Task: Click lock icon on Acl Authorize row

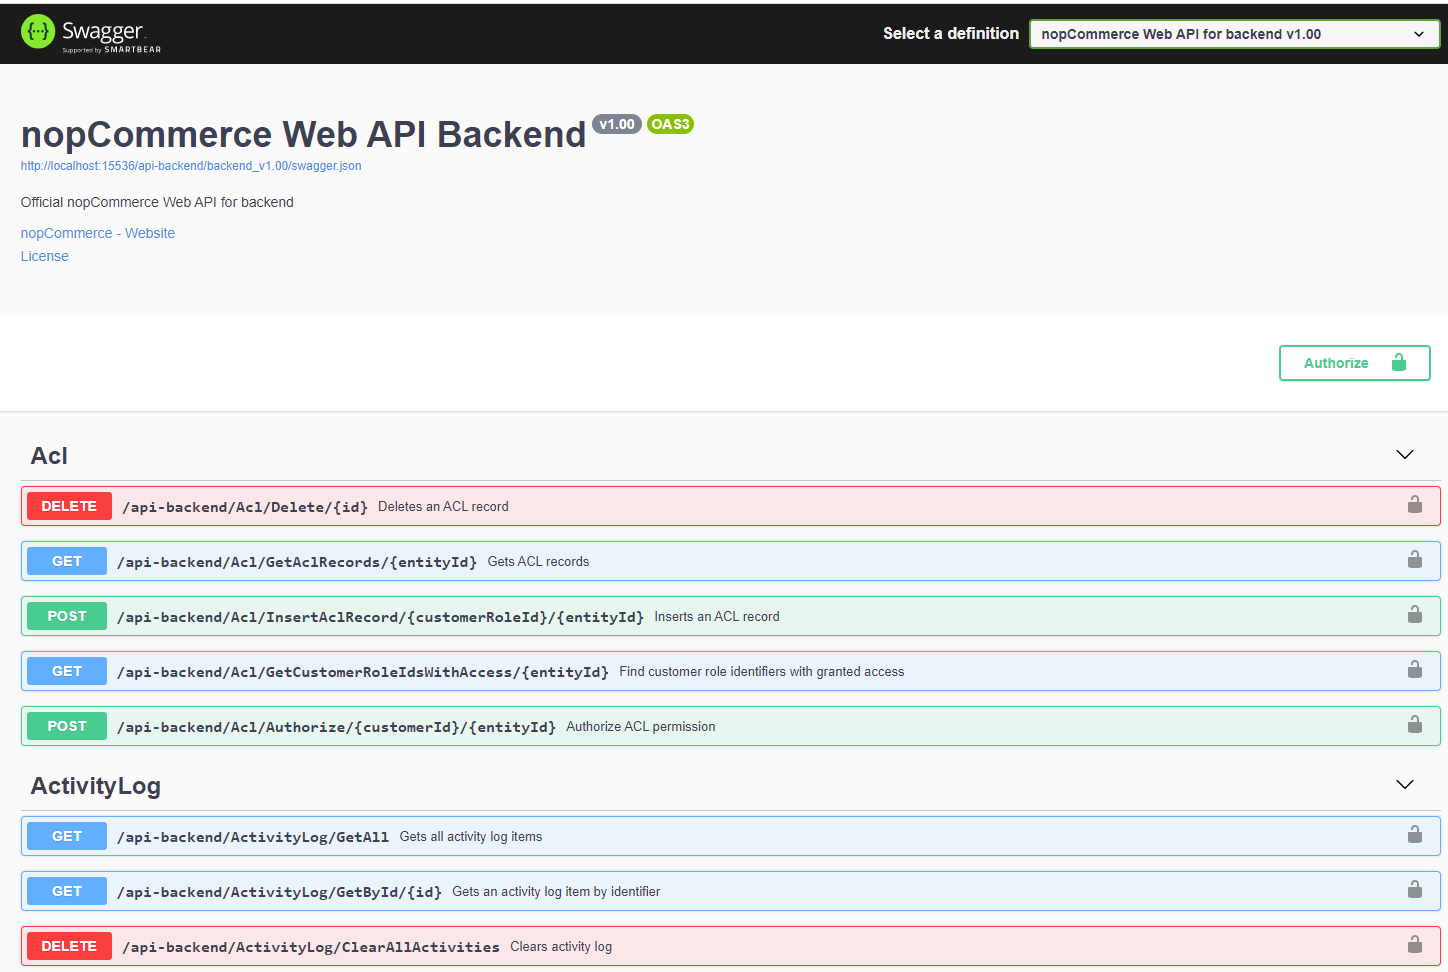Action: [1414, 724]
